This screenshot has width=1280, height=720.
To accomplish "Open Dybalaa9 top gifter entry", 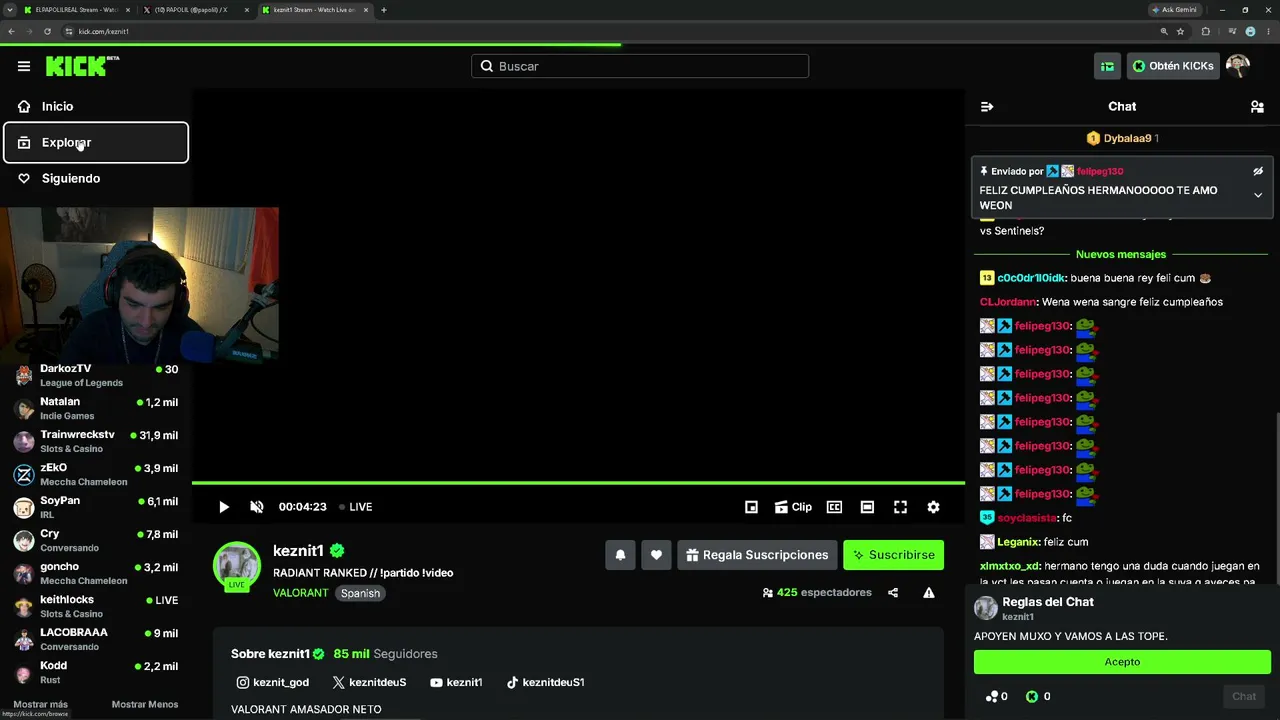I will [1122, 138].
